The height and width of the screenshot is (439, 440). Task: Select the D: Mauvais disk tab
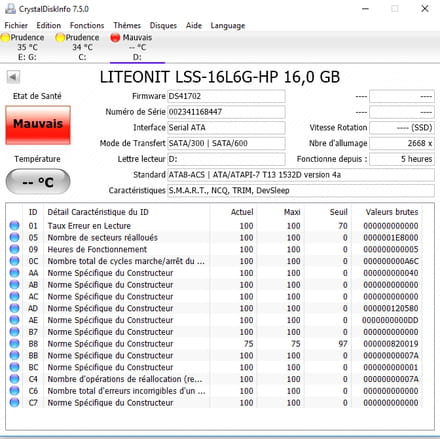point(137,47)
